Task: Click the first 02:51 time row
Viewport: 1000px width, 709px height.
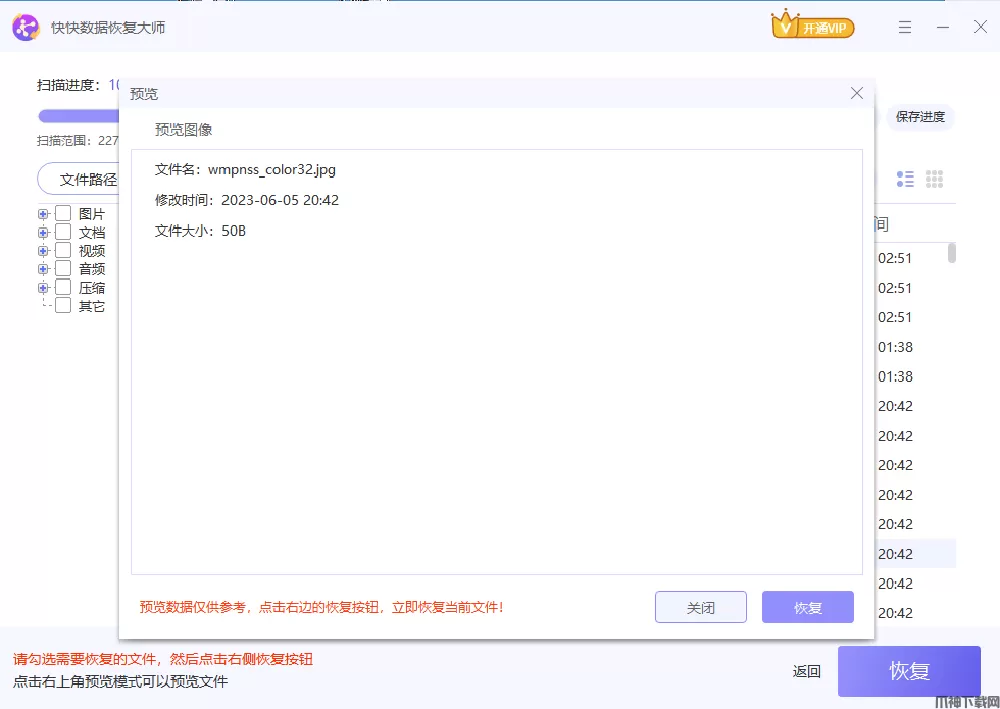Action: pyautogui.click(x=895, y=258)
